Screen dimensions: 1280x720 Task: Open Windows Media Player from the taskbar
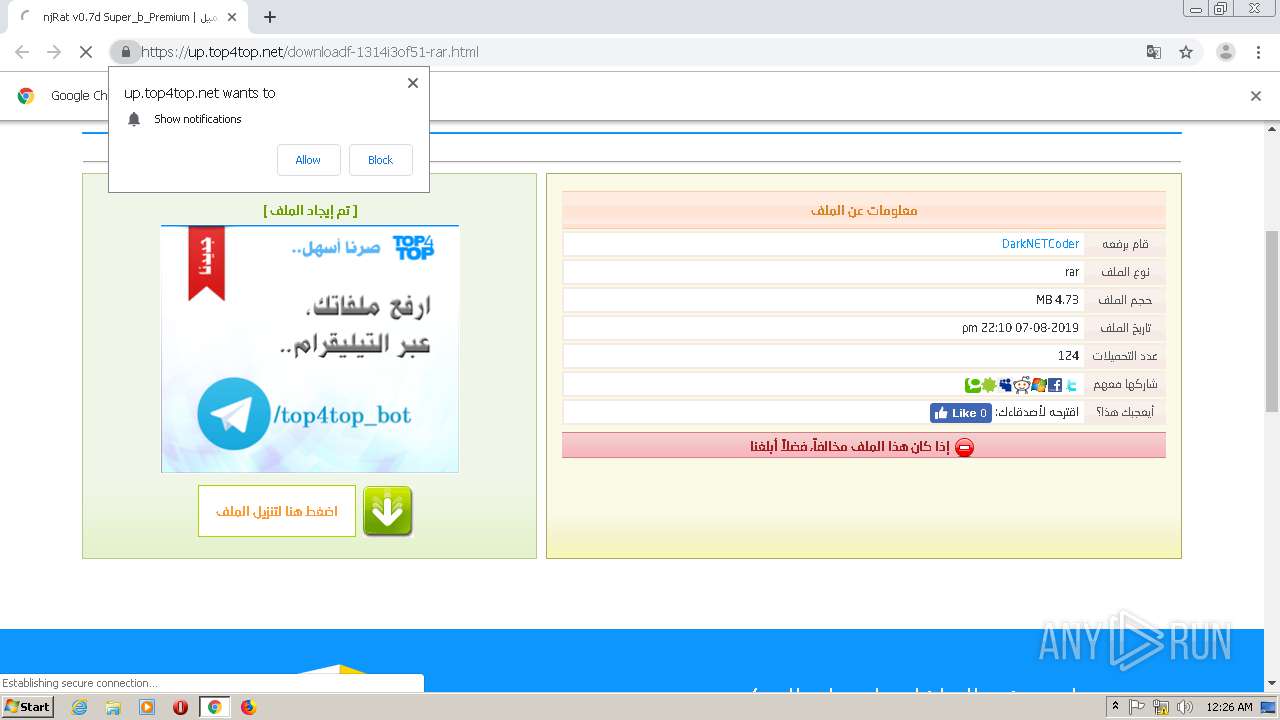pyautogui.click(x=147, y=707)
